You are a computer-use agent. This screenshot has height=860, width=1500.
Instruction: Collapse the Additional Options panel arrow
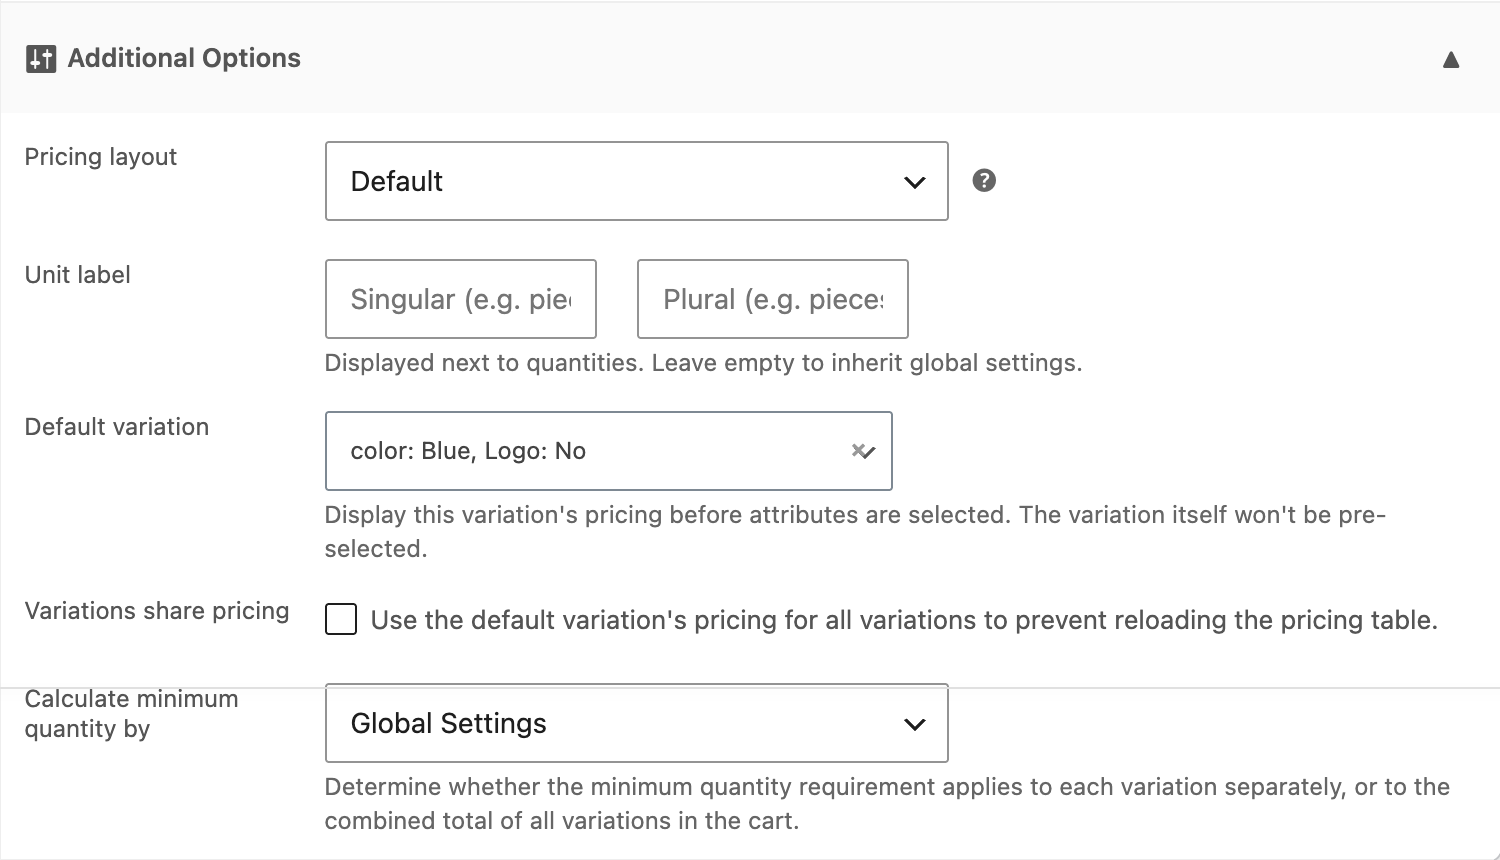pyautogui.click(x=1451, y=60)
